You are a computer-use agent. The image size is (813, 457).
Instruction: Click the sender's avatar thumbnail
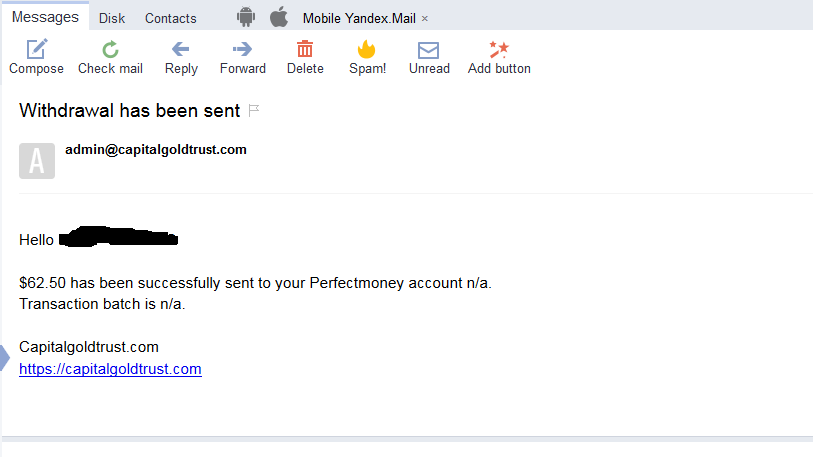coord(37,160)
